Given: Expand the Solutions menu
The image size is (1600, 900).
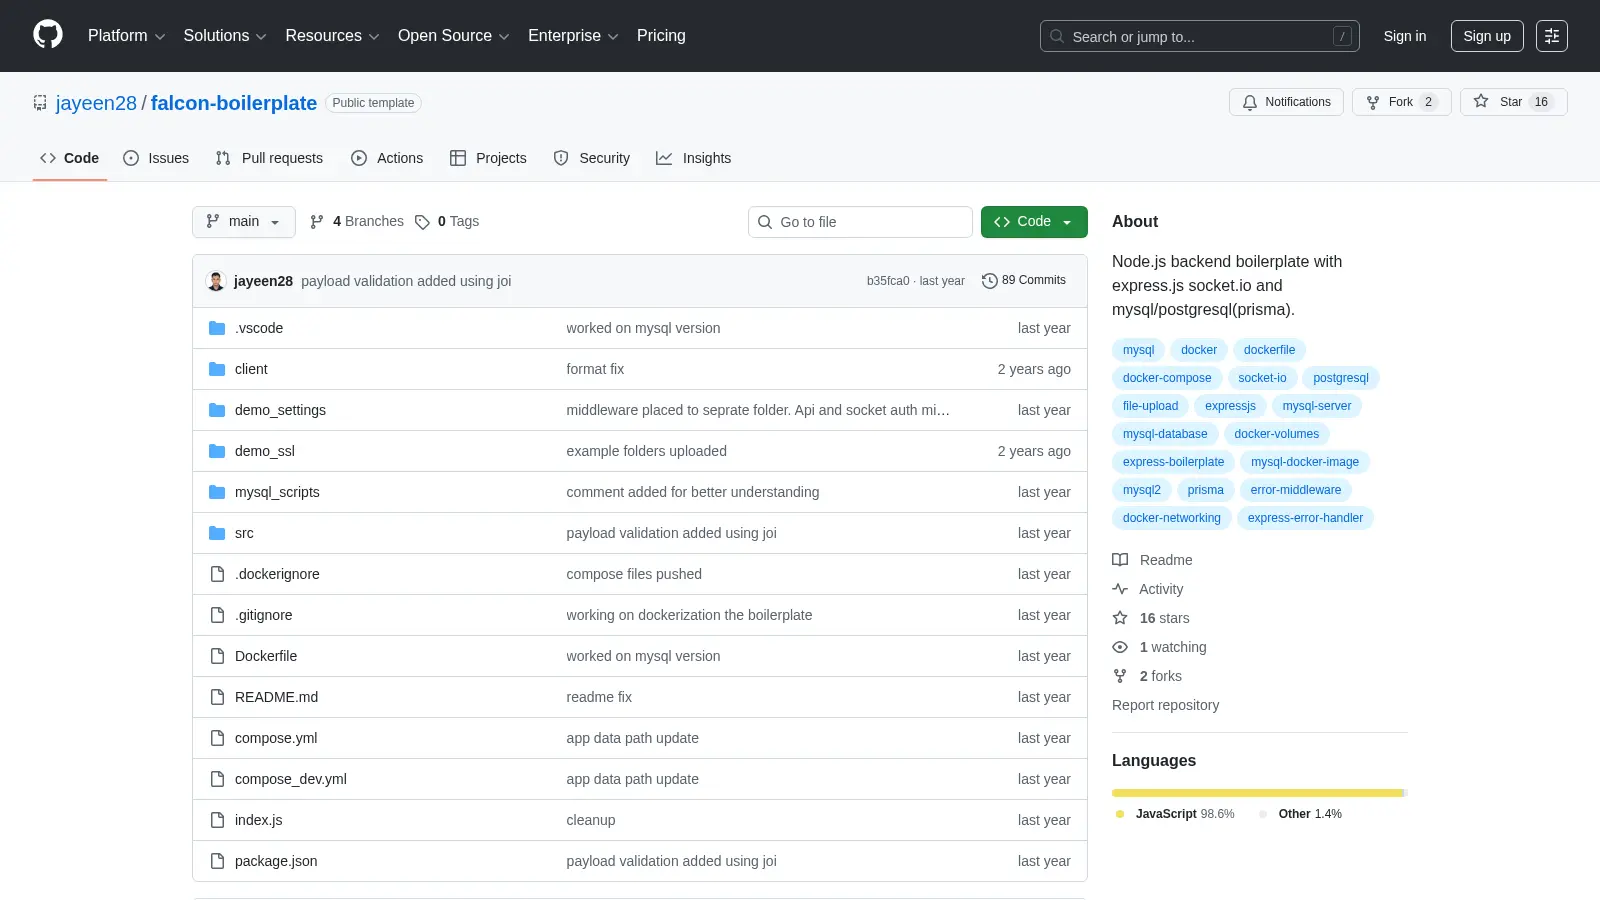Looking at the screenshot, I should tap(225, 36).
